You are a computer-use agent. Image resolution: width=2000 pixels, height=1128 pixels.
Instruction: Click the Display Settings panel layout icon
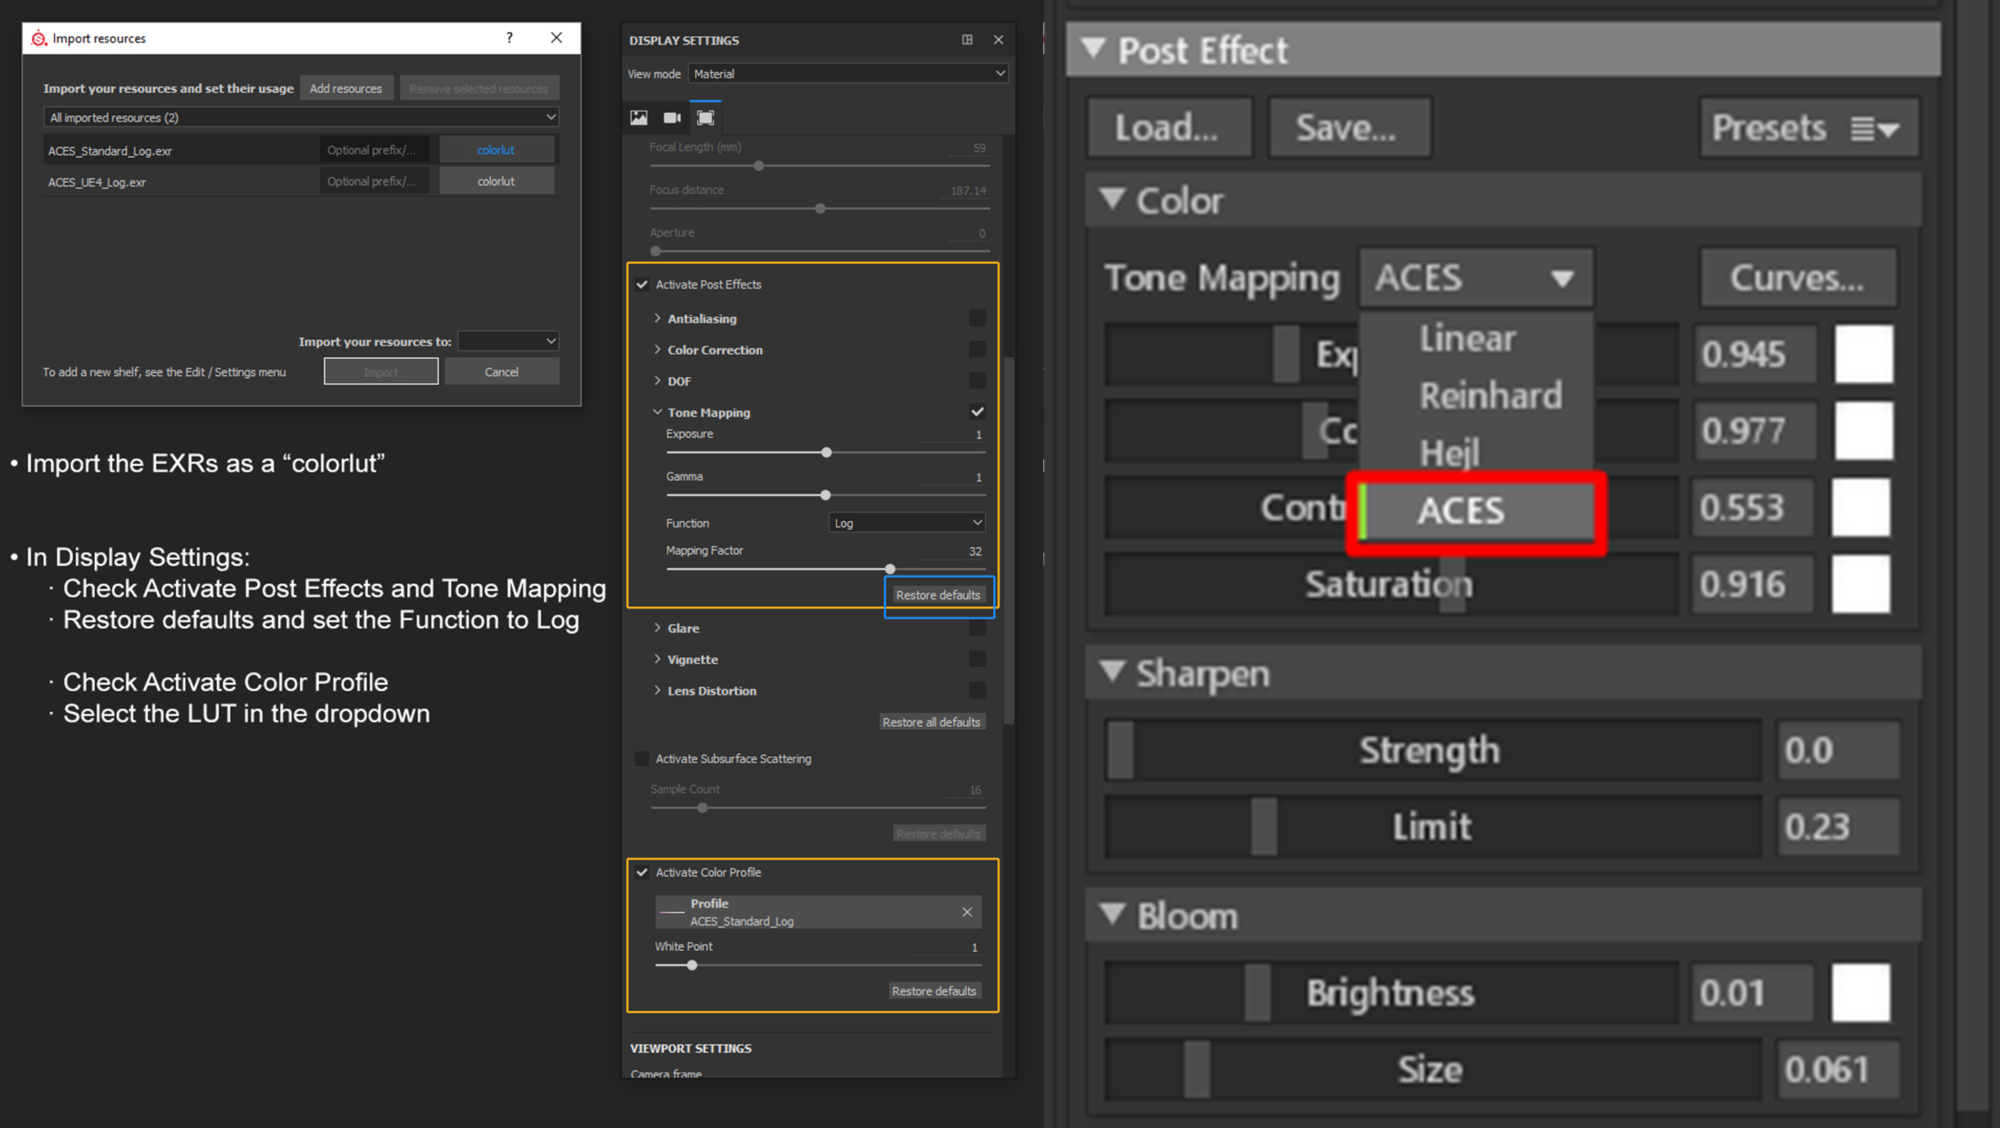coord(967,40)
